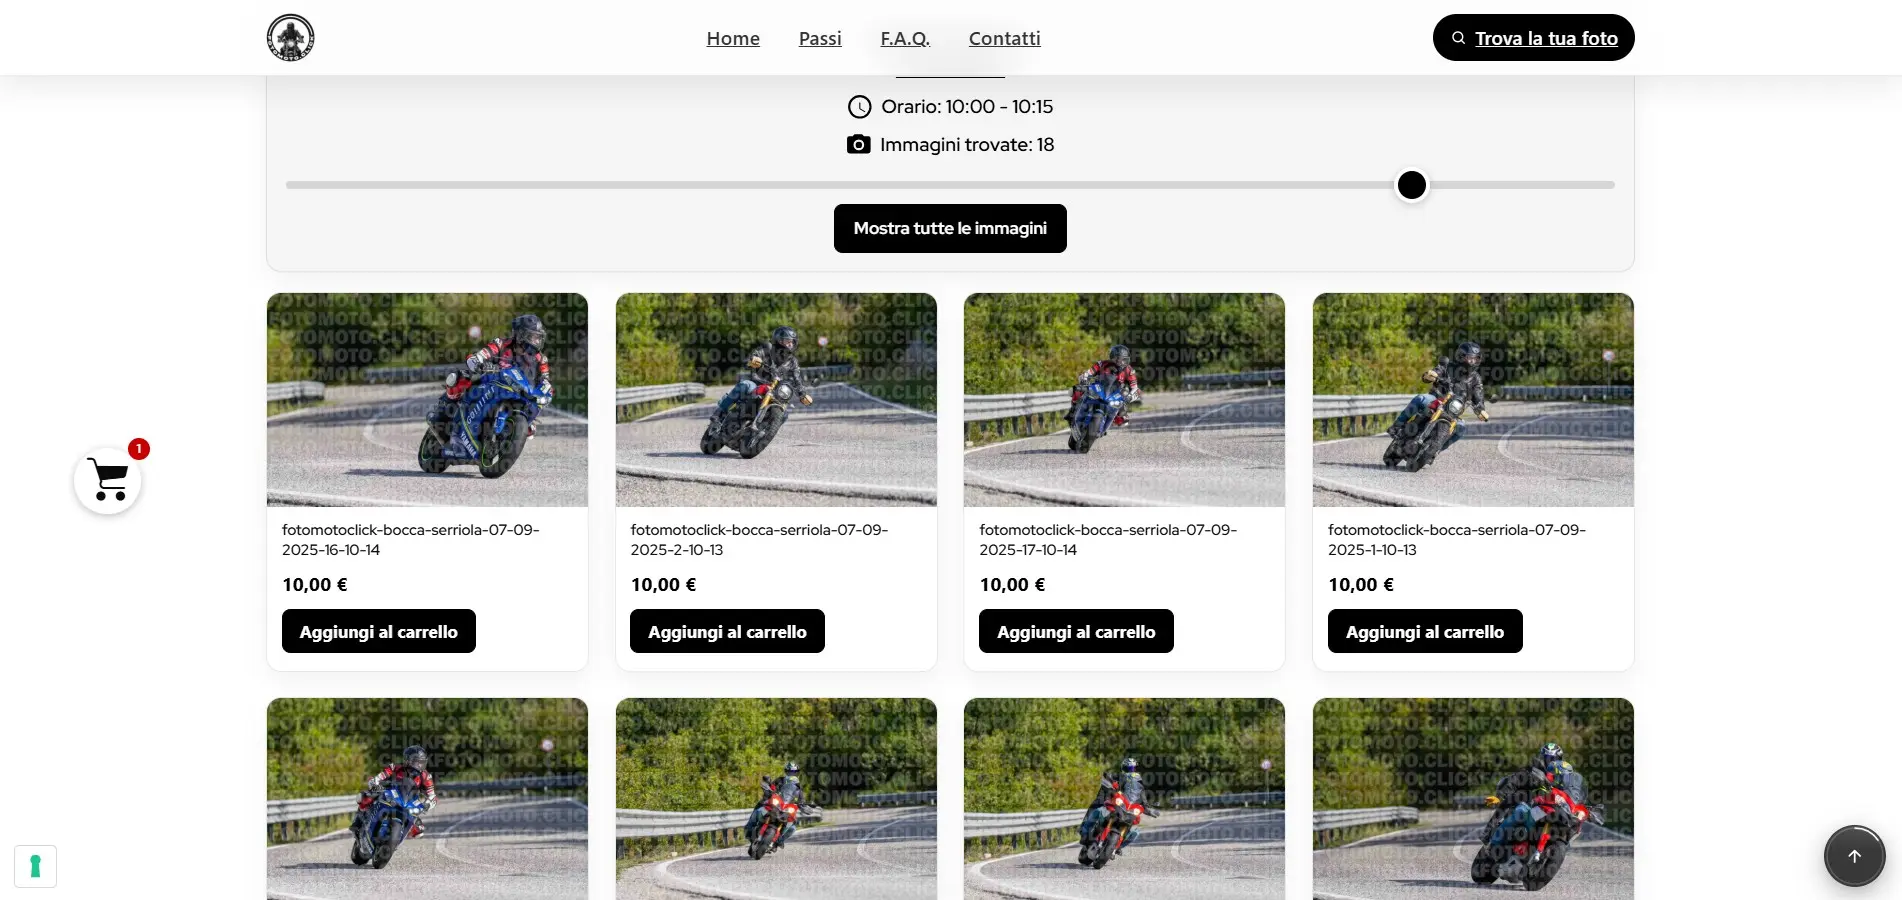This screenshot has width=1902, height=900.
Task: Open thumbnail of photo 17-10-14
Action: coord(1124,400)
